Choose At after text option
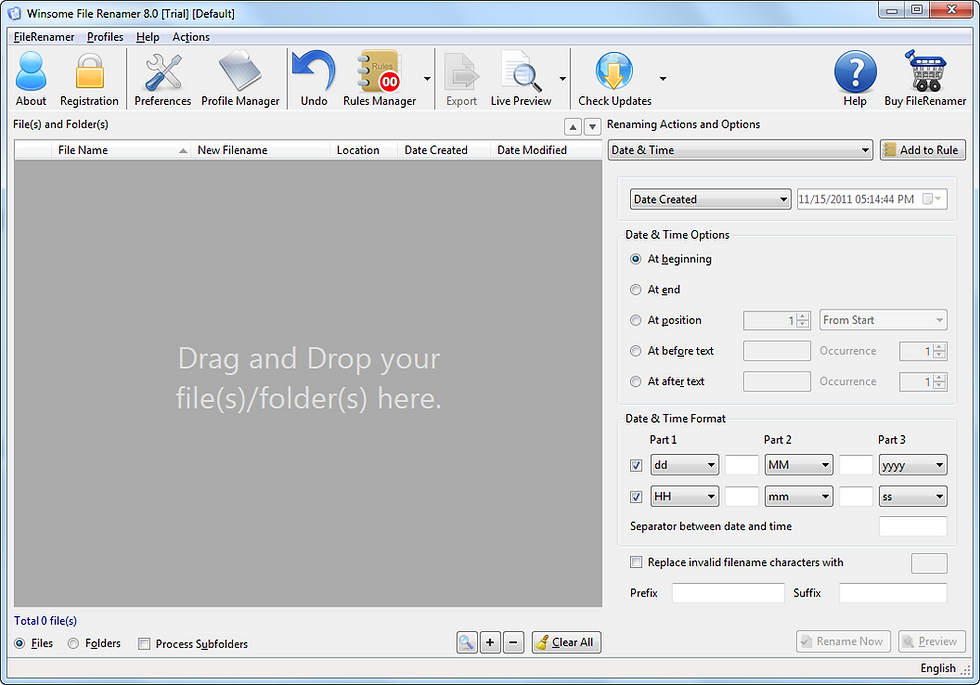Image resolution: width=980 pixels, height=685 pixels. pos(636,381)
